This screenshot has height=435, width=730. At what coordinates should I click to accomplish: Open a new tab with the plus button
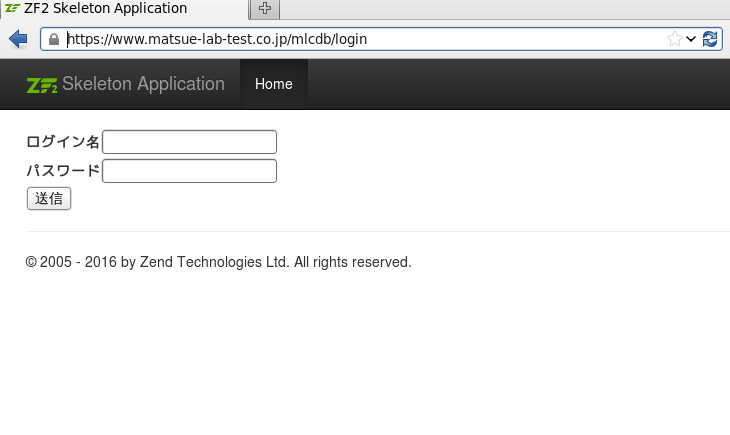(265, 9)
